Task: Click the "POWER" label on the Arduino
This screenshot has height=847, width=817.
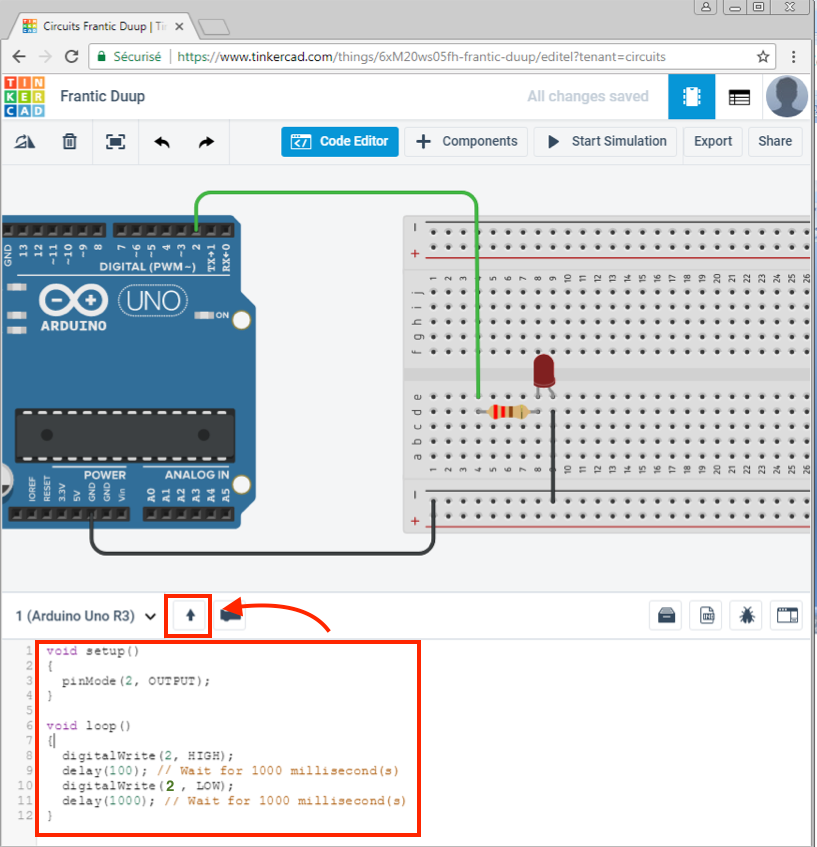Action: pos(105,475)
